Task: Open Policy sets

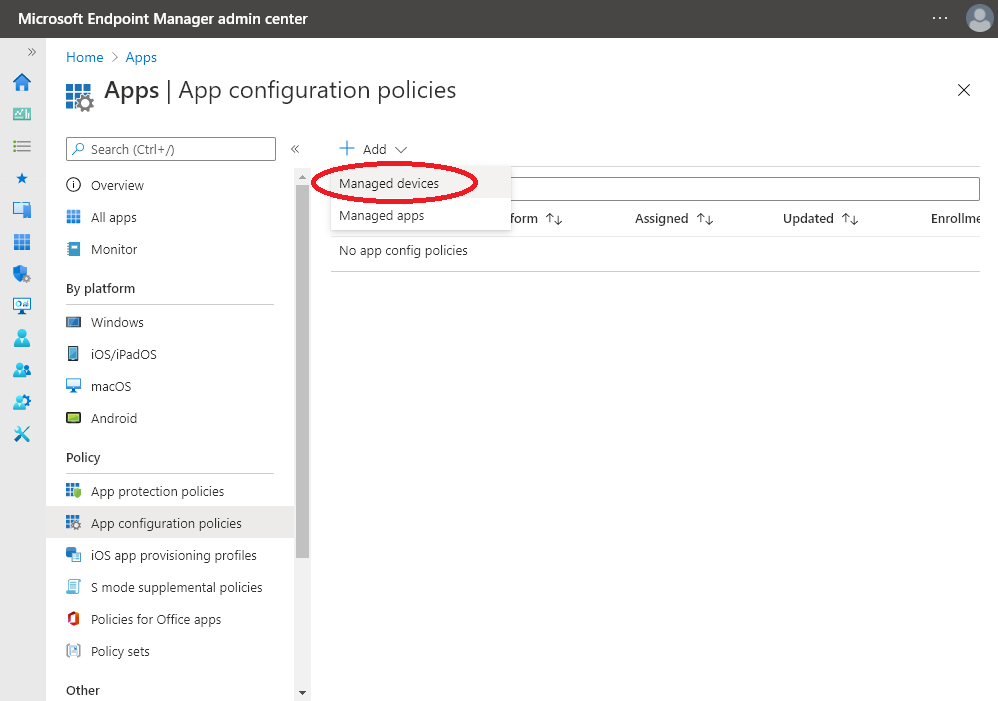Action: pyautogui.click(x=170, y=651)
